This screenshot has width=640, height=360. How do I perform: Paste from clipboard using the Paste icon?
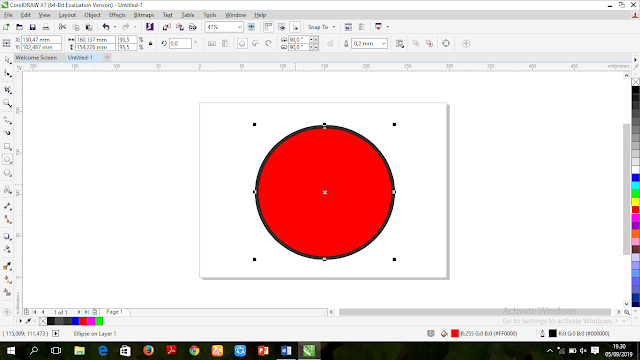89,27
